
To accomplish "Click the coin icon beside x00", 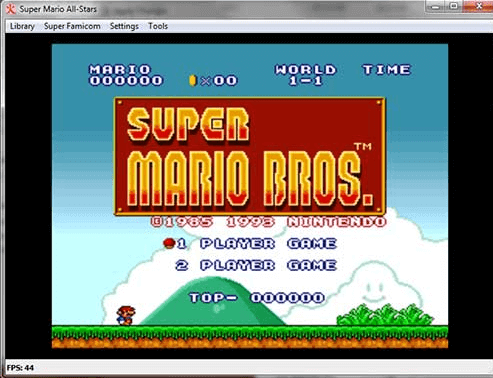I will coord(192,80).
